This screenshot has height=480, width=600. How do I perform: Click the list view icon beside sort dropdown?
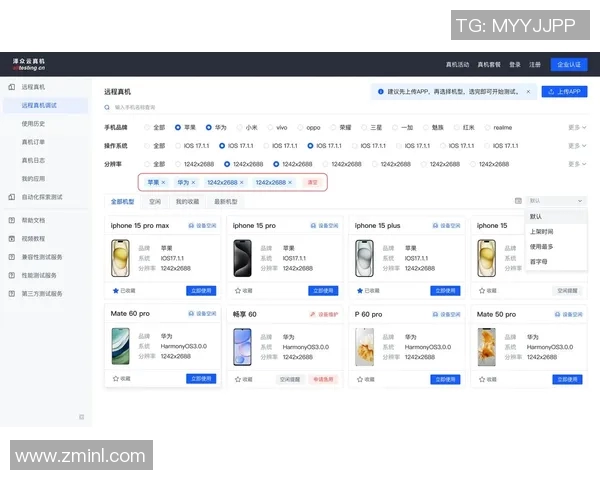(517, 201)
